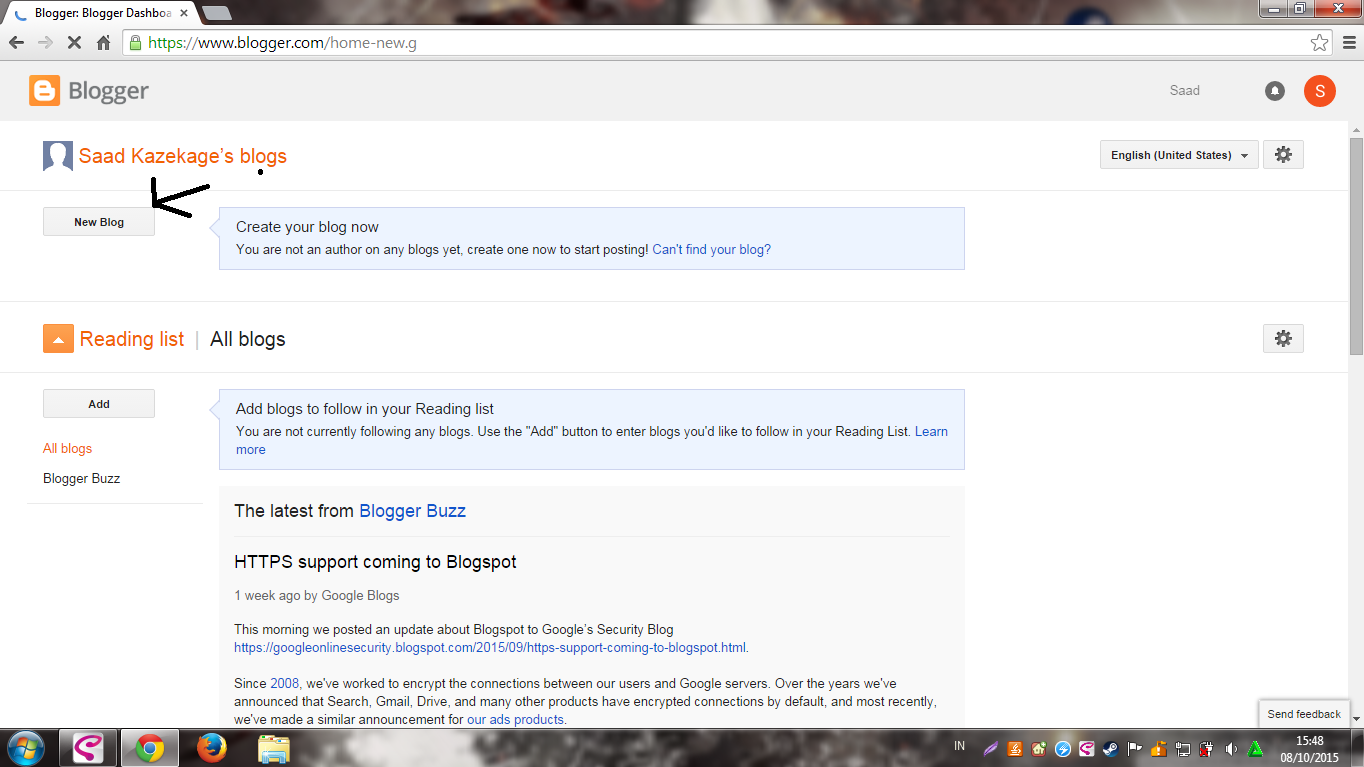Viewport: 1364px width, 767px height.
Task: Click the New Blog button
Action: click(98, 221)
